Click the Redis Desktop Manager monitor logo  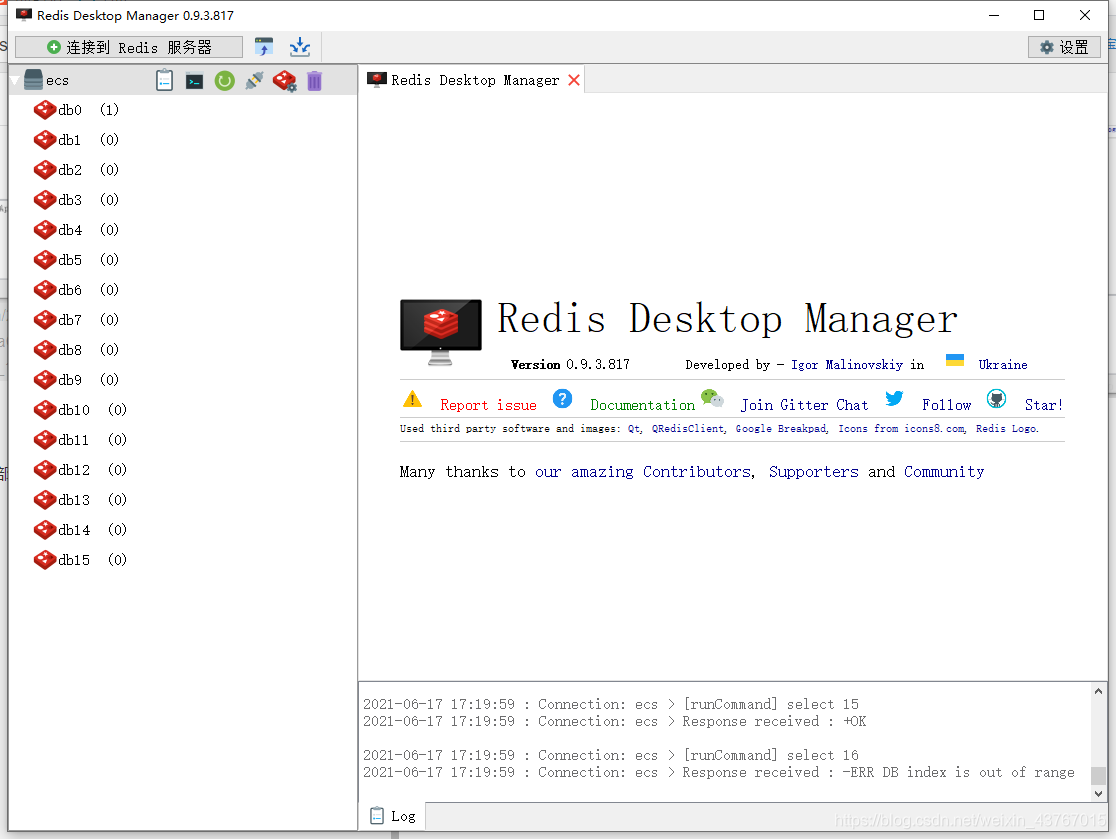coord(441,332)
